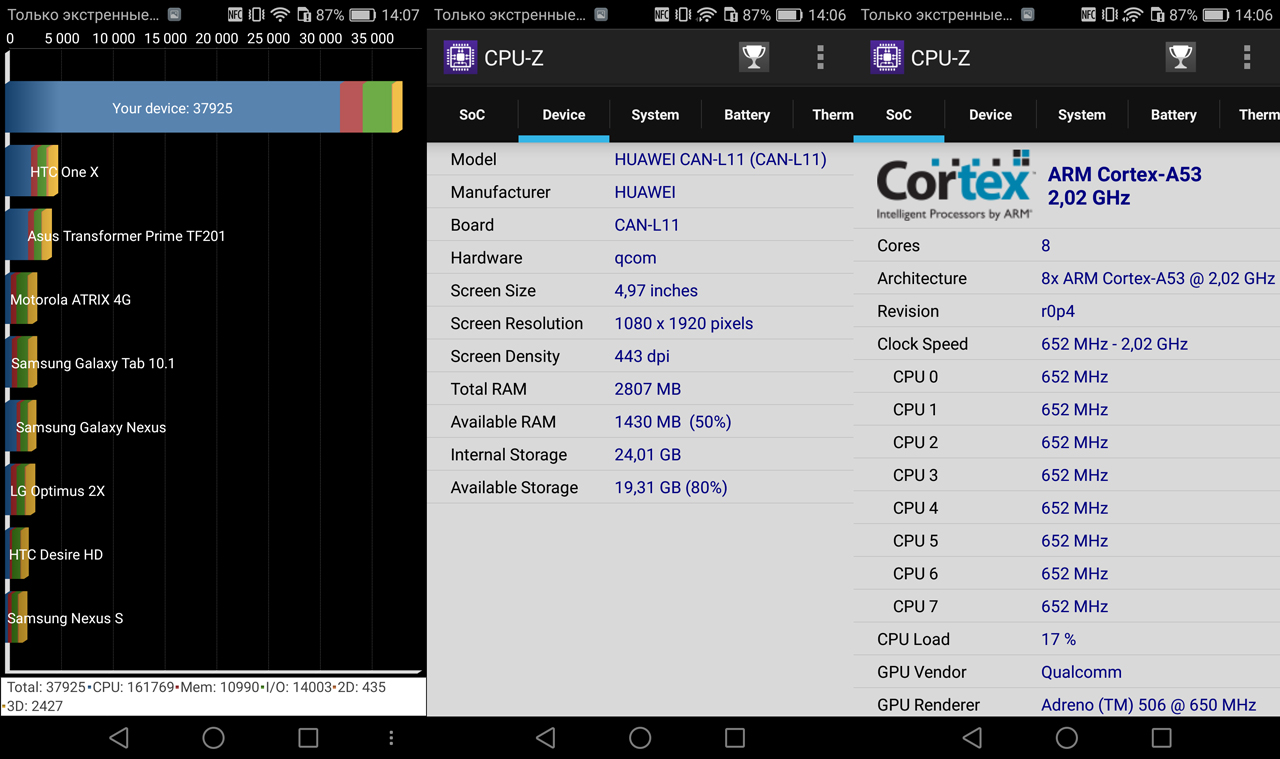Tap the Wi-Fi icon in the benchmark status bar
The image size is (1280, 759).
(280, 15)
